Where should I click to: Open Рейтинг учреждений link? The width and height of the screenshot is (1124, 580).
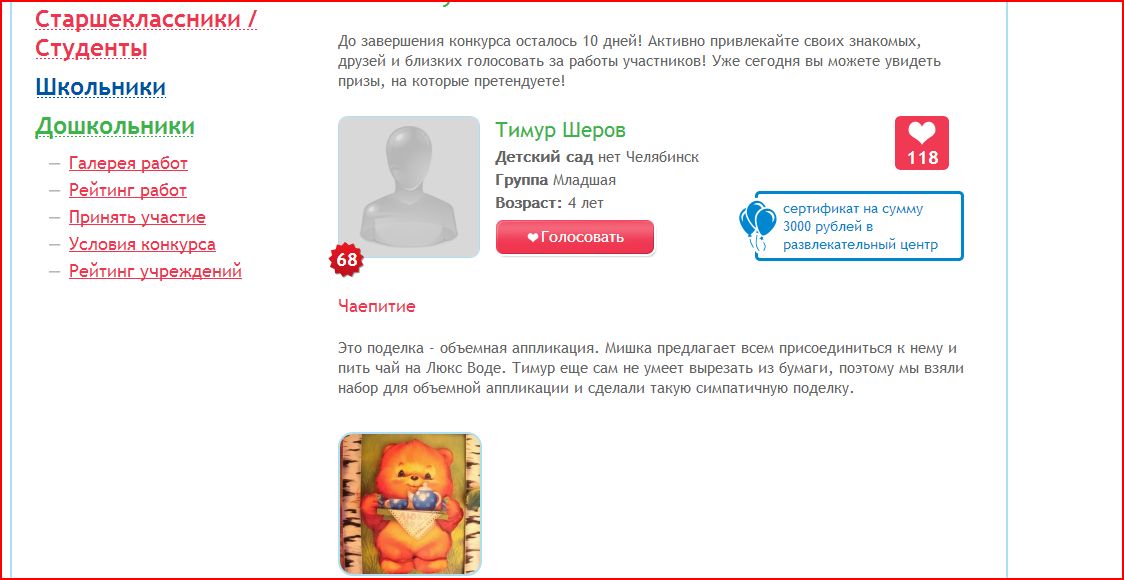[155, 272]
